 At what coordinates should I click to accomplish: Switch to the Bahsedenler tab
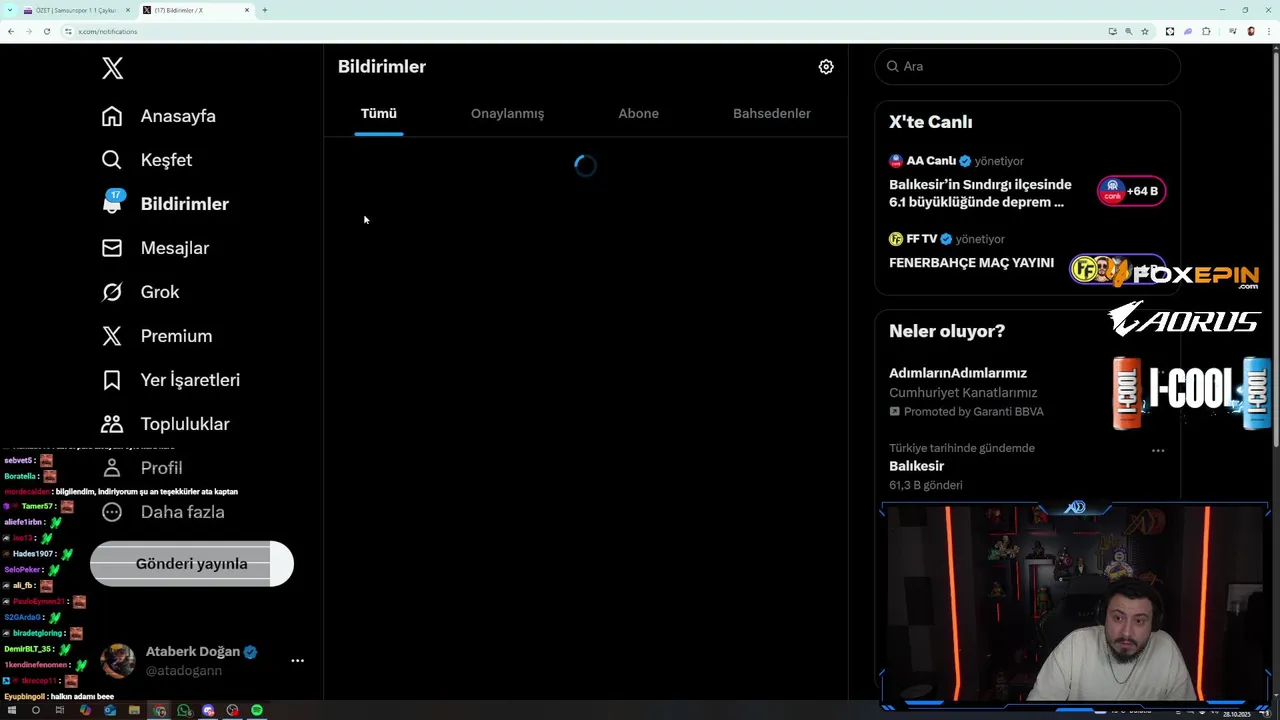tap(772, 113)
